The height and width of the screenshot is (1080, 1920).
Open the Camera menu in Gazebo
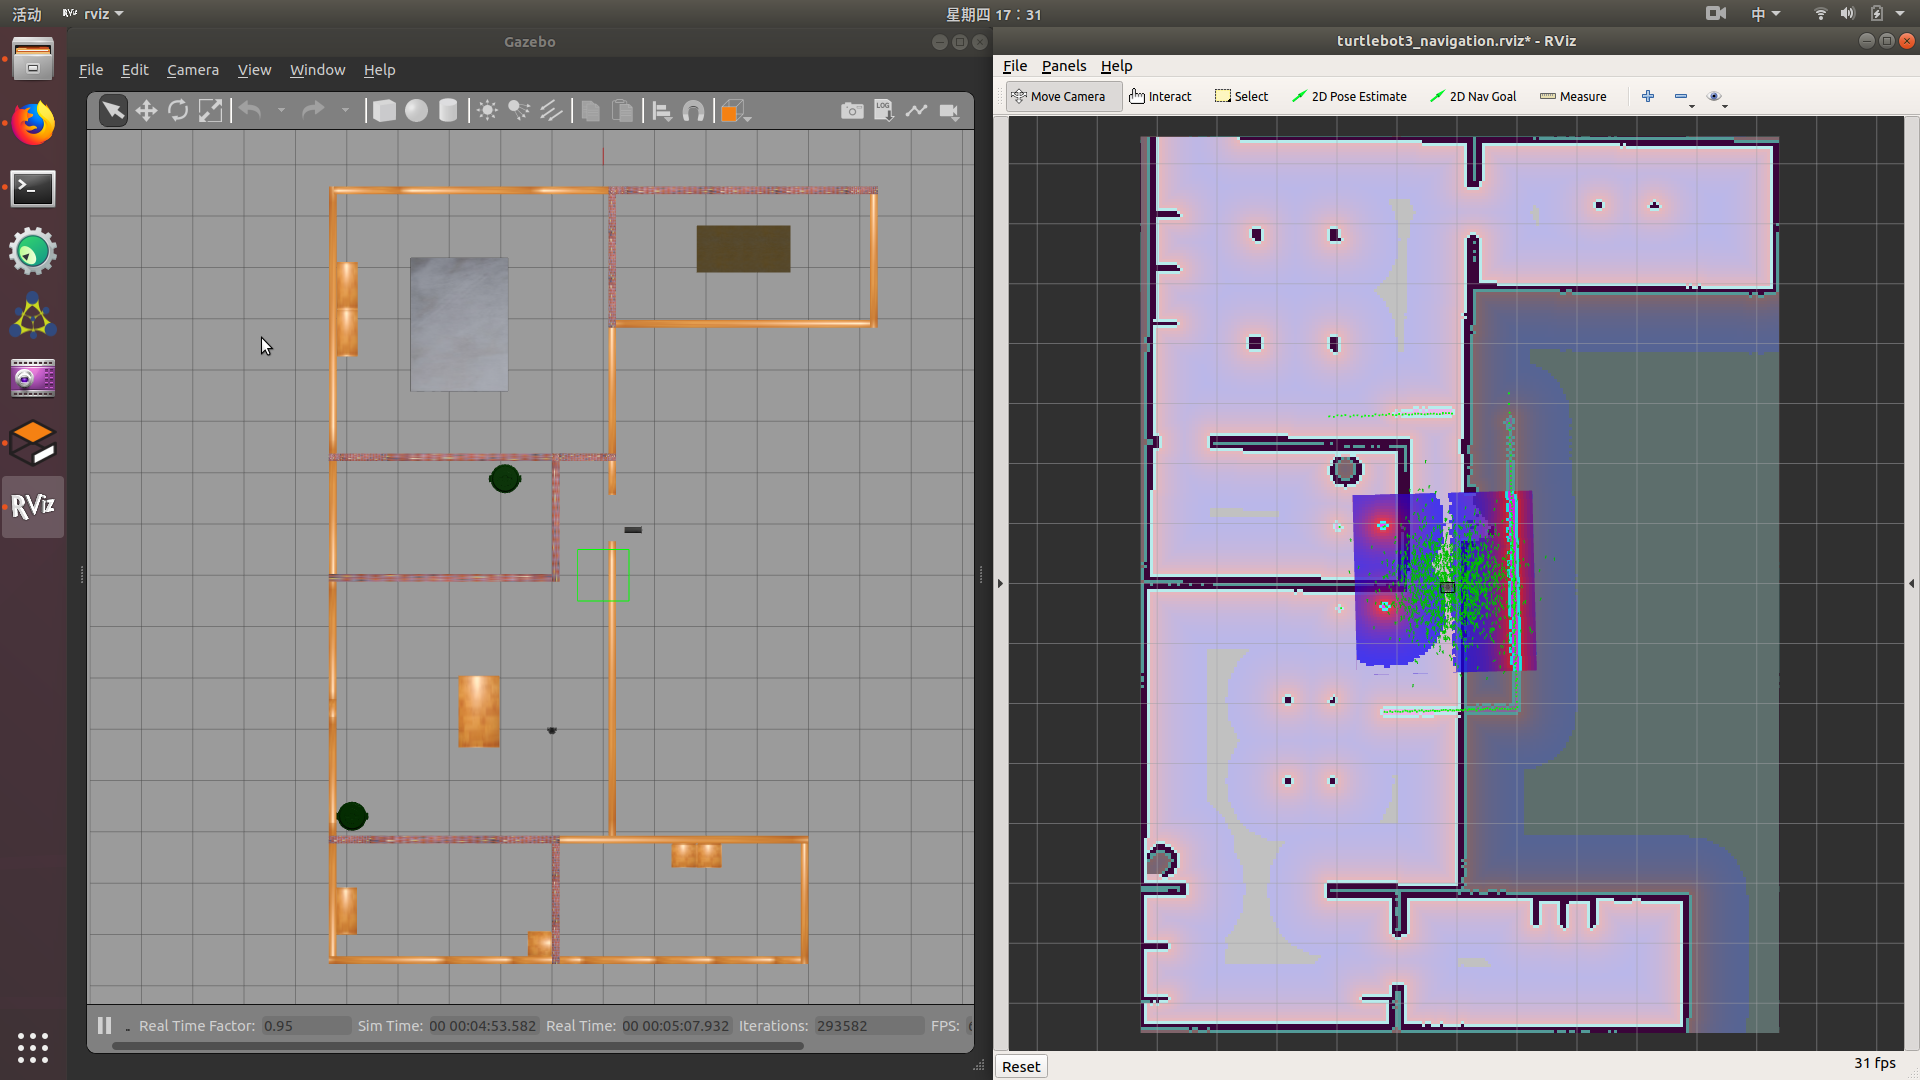tap(192, 70)
